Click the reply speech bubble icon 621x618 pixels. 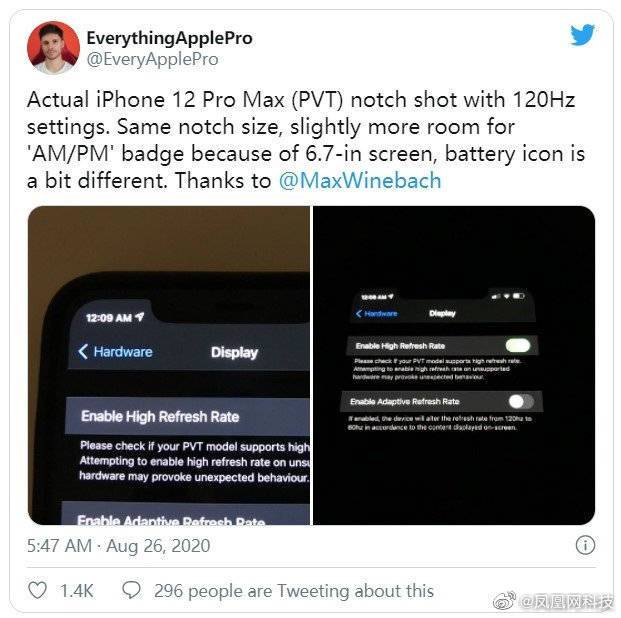click(x=131, y=590)
